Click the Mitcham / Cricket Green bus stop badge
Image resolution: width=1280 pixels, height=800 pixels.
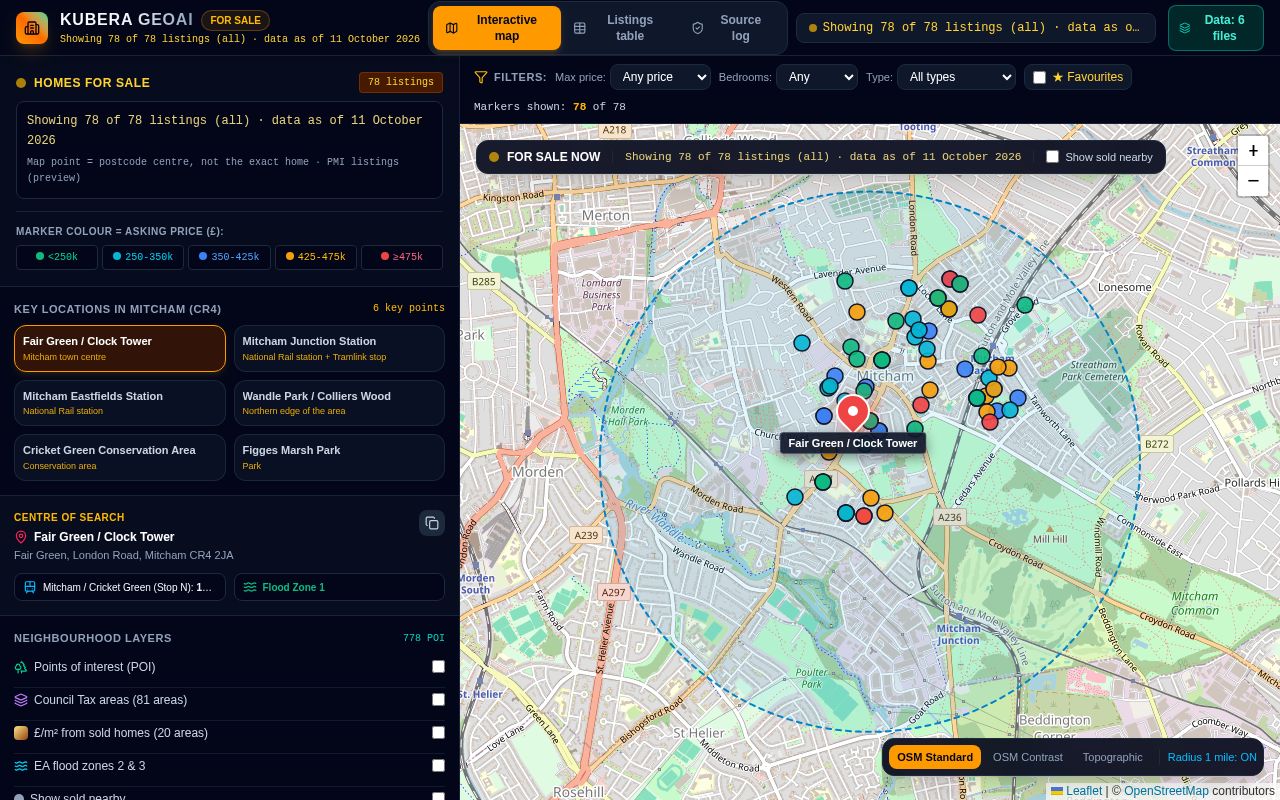(x=120, y=587)
